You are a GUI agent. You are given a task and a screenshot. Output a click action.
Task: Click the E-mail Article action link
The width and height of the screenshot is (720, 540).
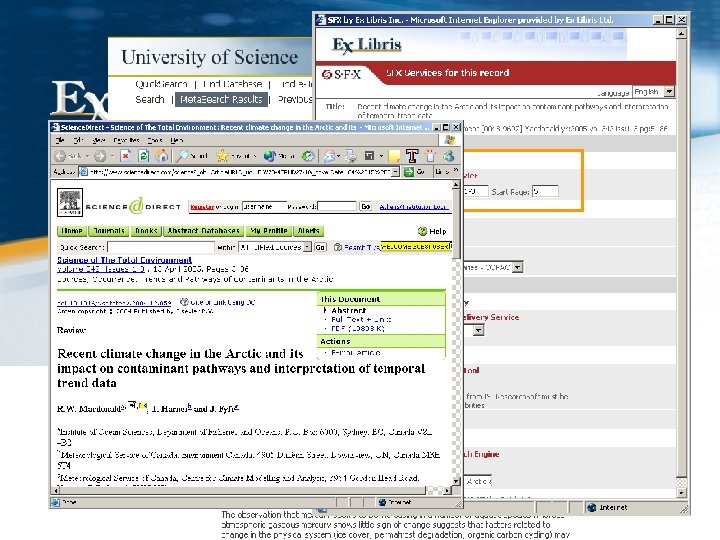coord(356,353)
